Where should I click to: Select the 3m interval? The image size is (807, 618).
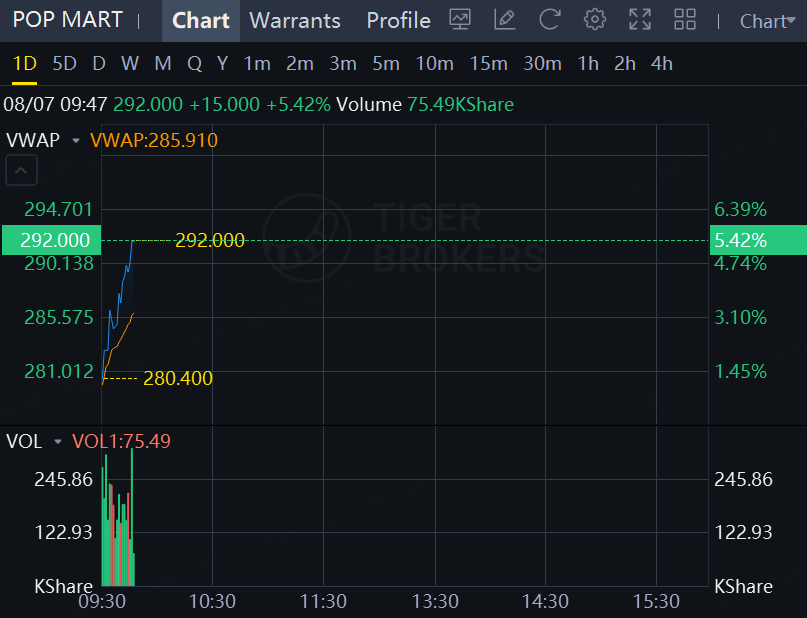(x=343, y=64)
